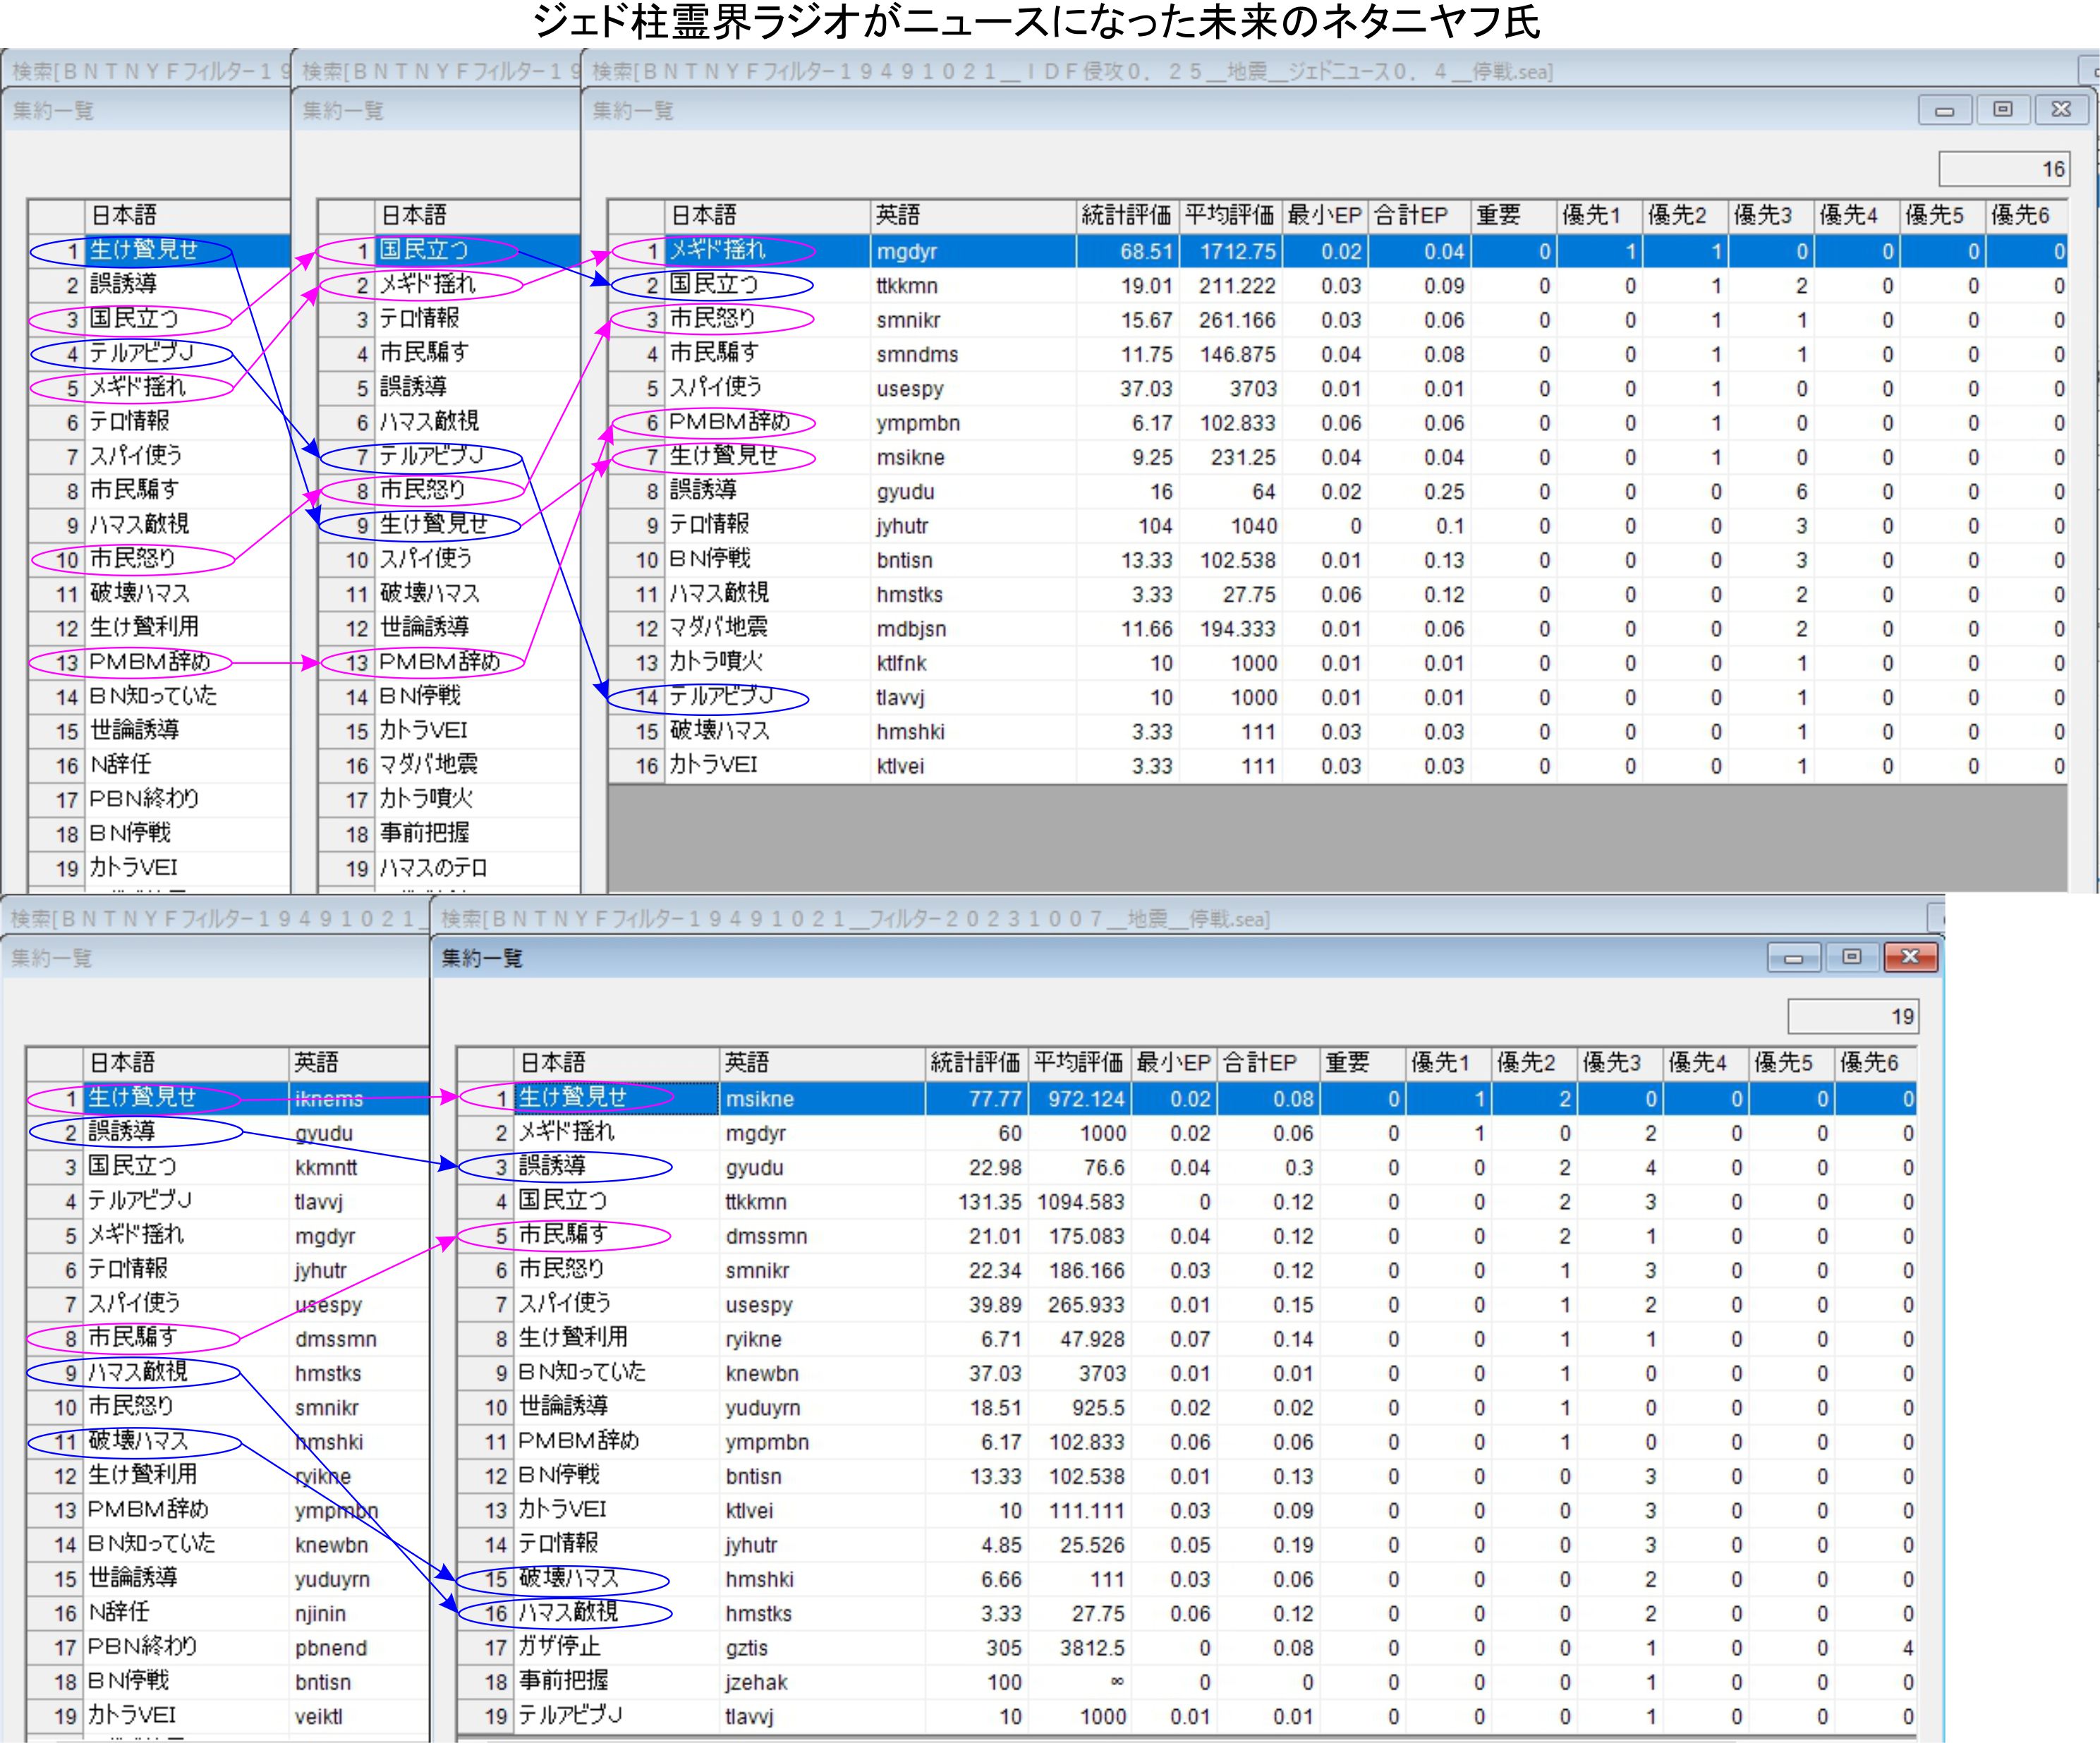The height and width of the screenshot is (1743, 2100).
Task: Click 合計EP header in 19-row table
Action: coord(1268,1062)
